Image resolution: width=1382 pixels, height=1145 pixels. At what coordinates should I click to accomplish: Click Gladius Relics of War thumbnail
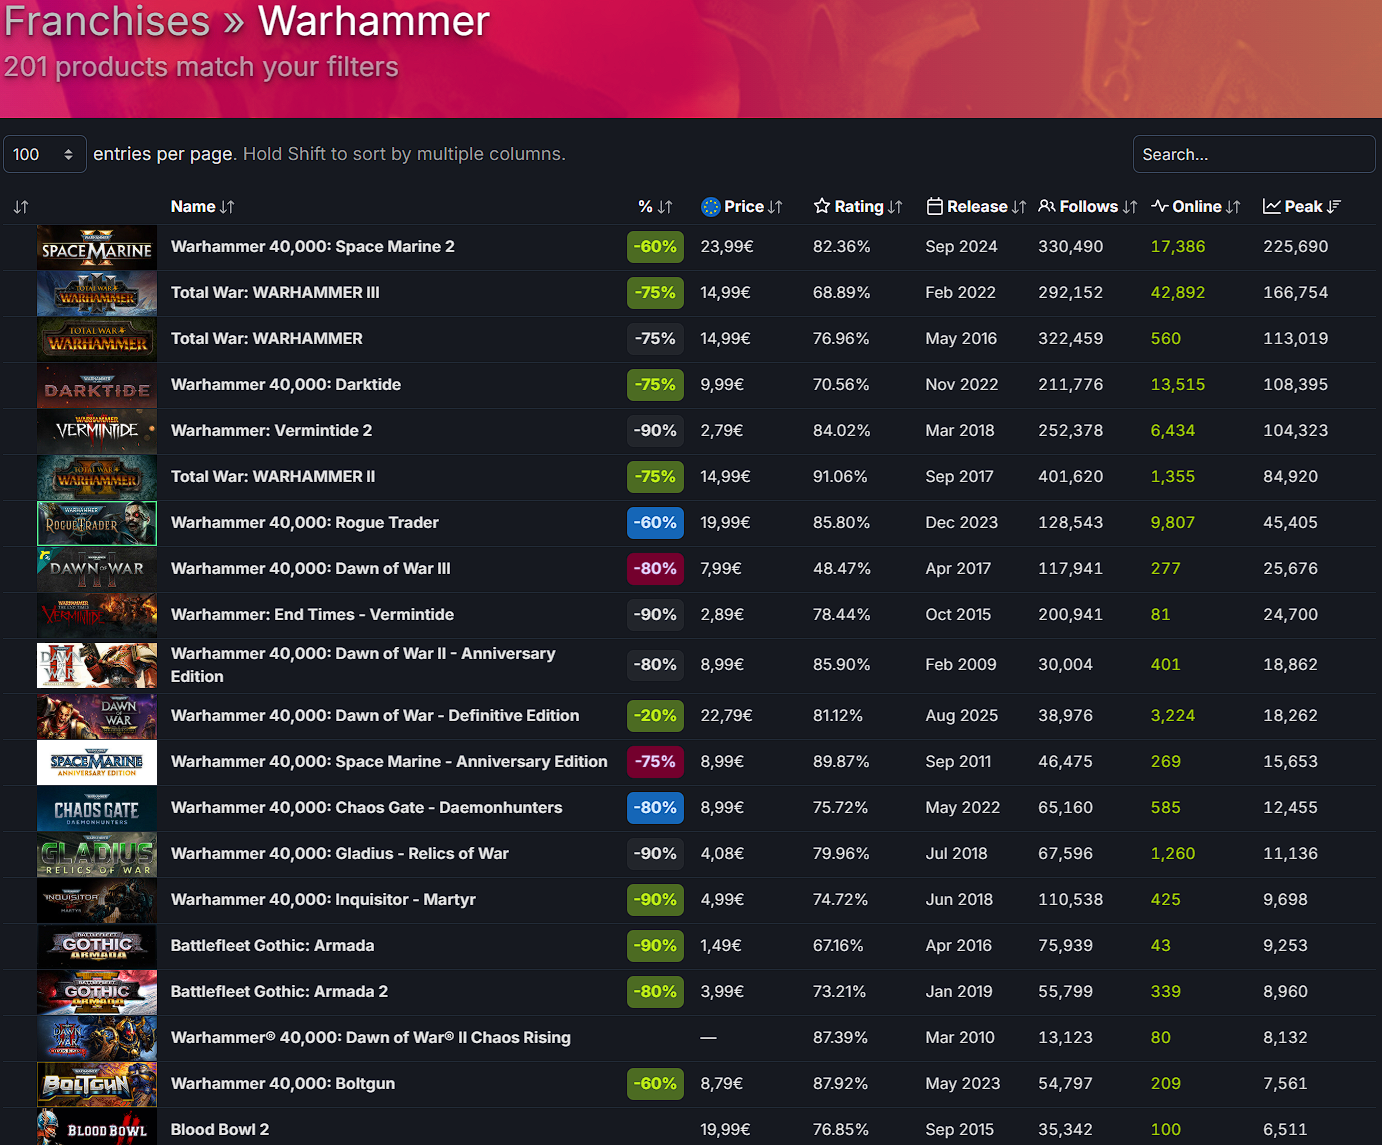tap(97, 854)
